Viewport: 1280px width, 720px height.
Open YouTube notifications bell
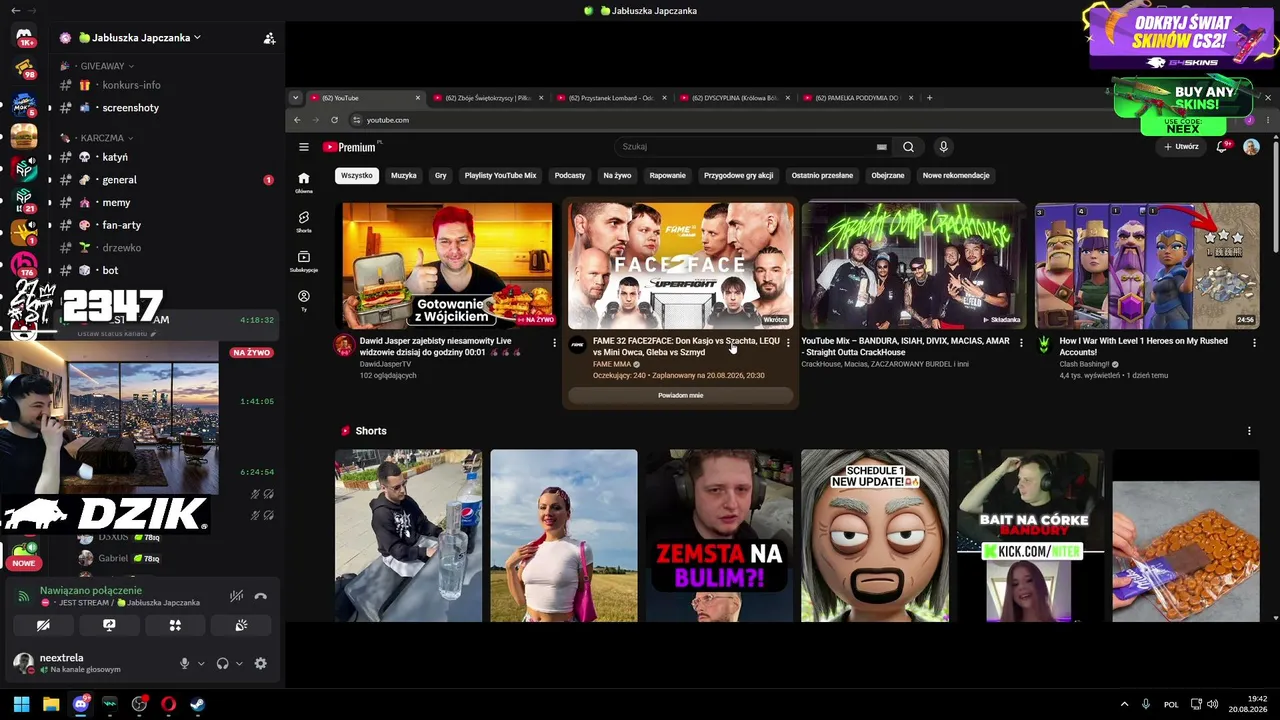click(x=1222, y=147)
